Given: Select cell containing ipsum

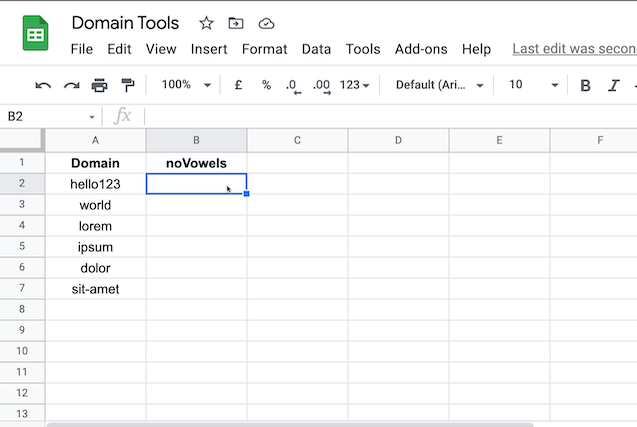Looking at the screenshot, I should [95, 247].
